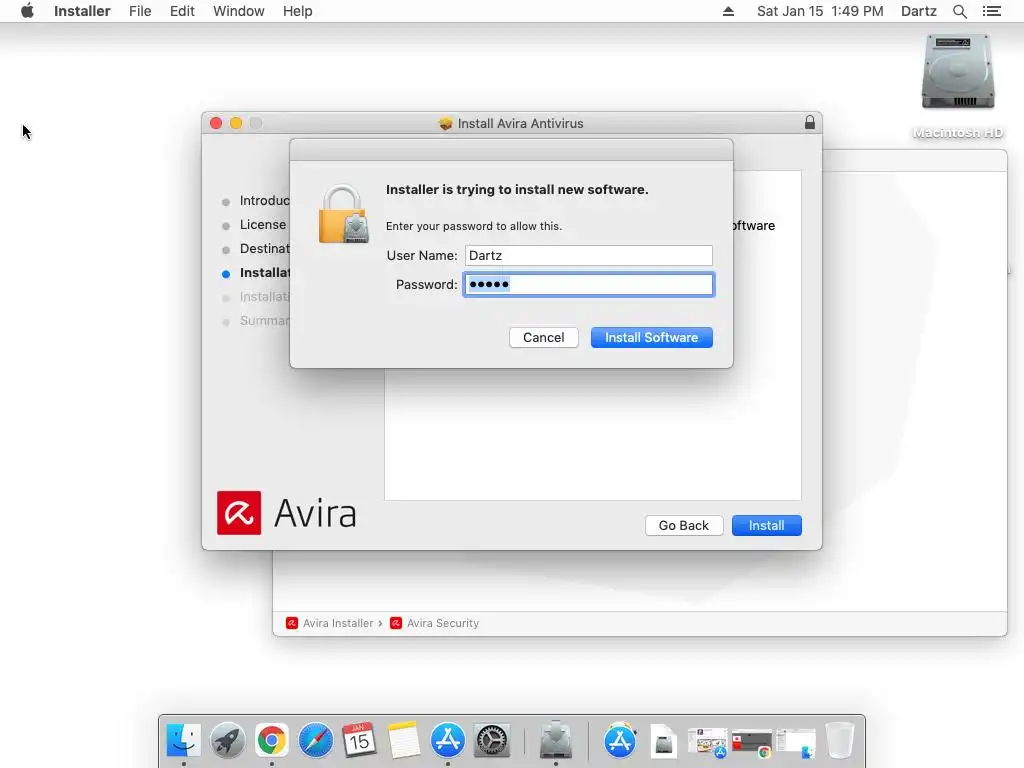Screen dimensions: 1024x768
Task: Click the padlock image in password dialog
Action: click(x=343, y=214)
